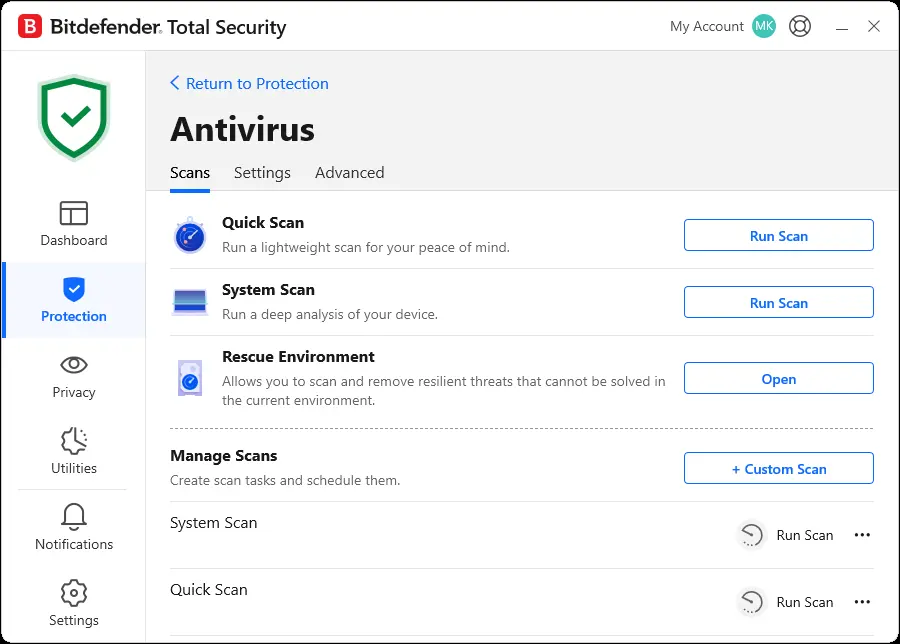Go to Utilities in the sidebar
This screenshot has width=900, height=644.
point(73,451)
